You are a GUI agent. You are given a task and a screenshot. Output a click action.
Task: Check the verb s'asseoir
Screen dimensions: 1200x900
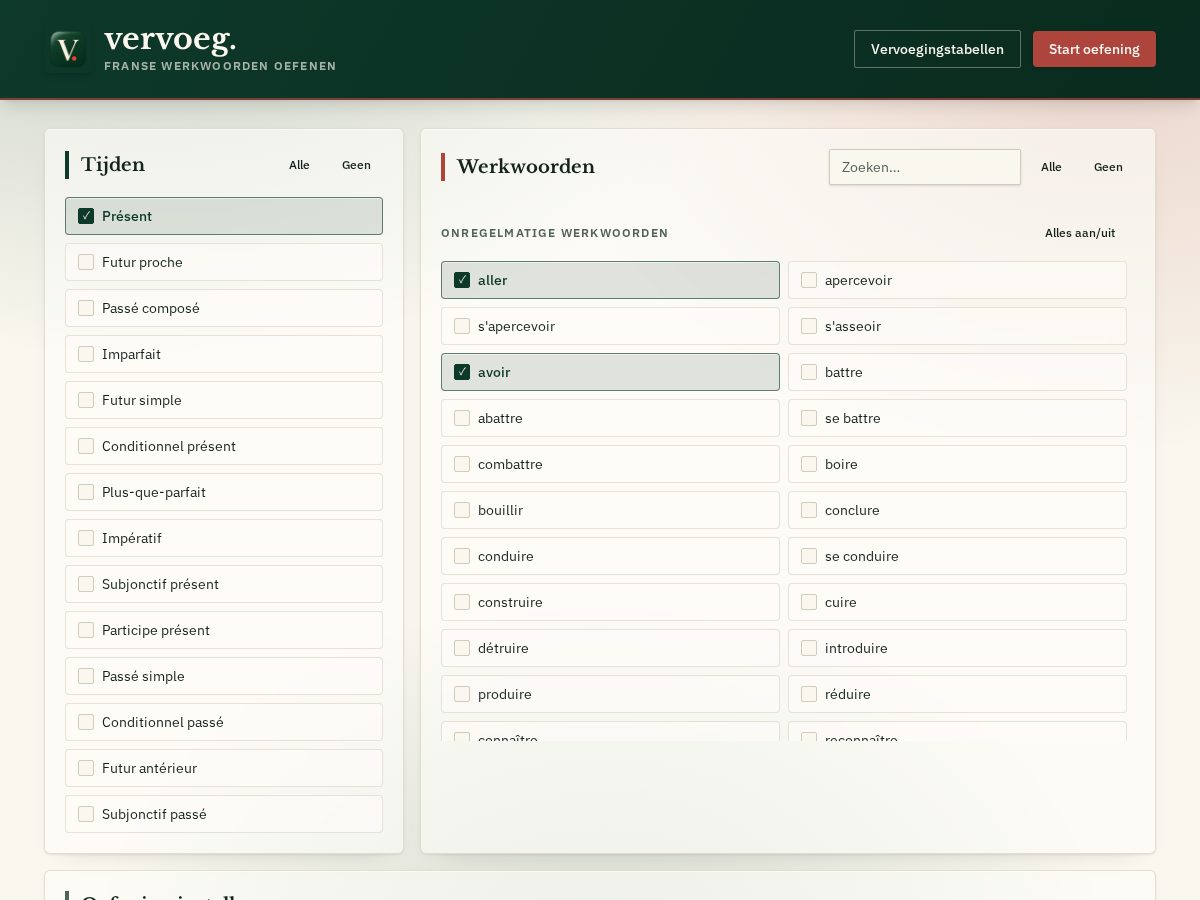click(x=957, y=326)
